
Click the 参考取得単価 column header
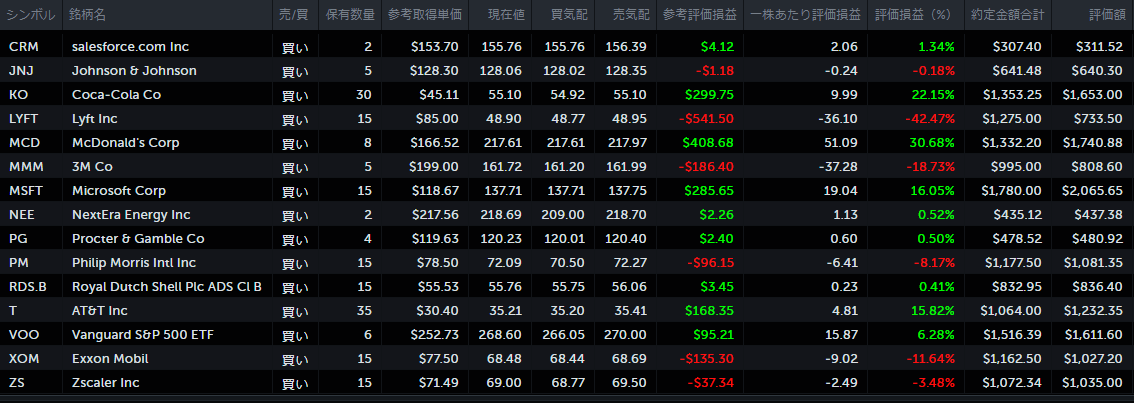425,14
